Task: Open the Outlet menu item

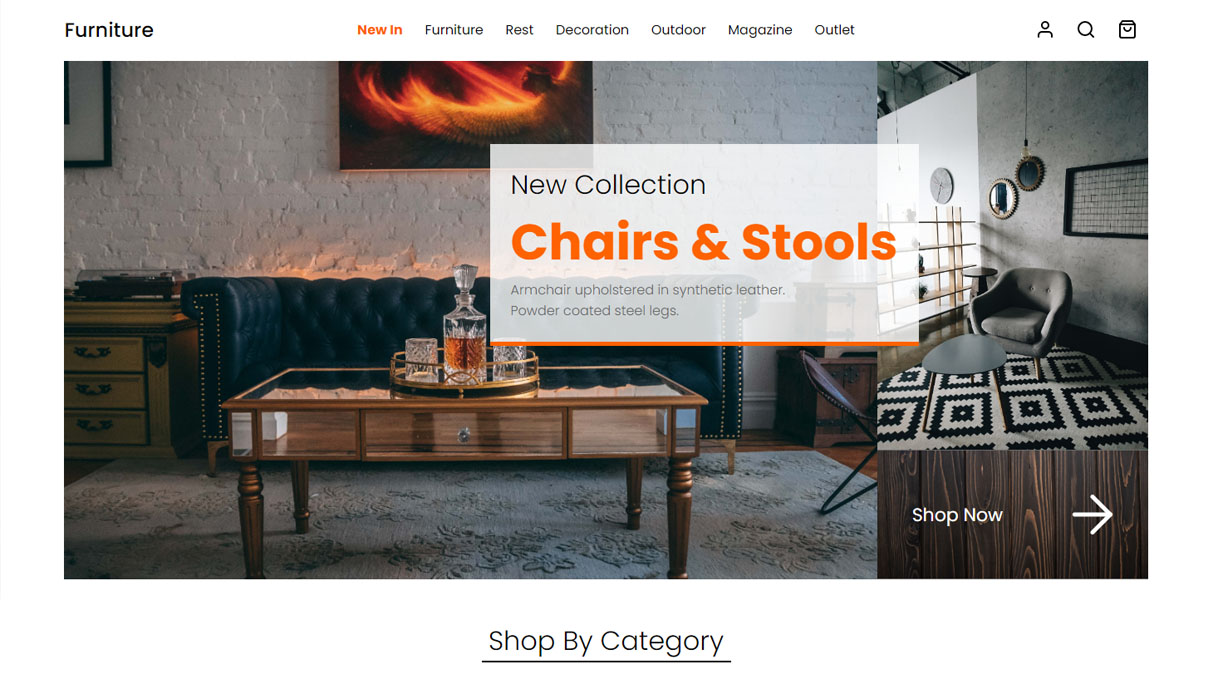Action: [834, 30]
